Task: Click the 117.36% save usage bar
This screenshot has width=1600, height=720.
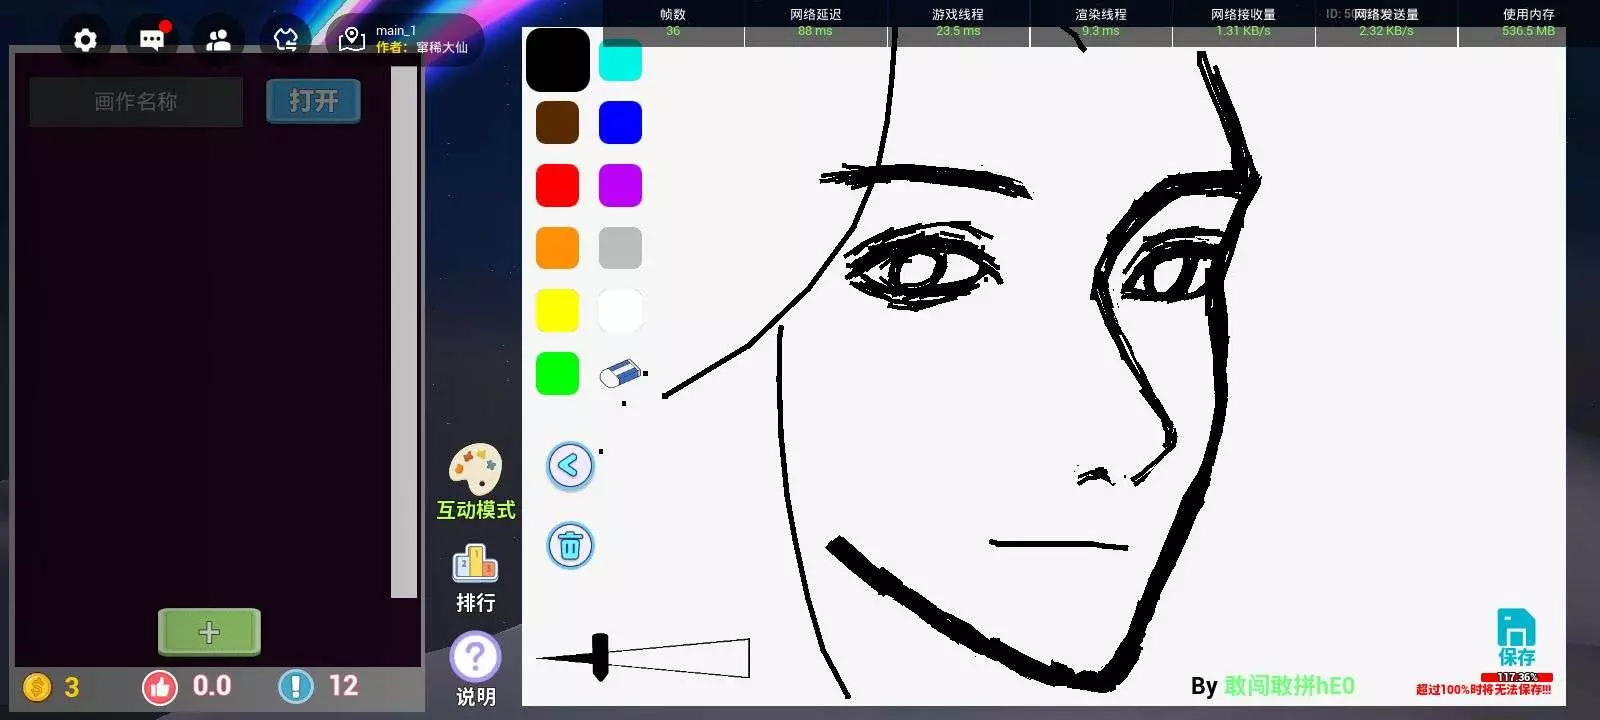Action: [x=1517, y=677]
